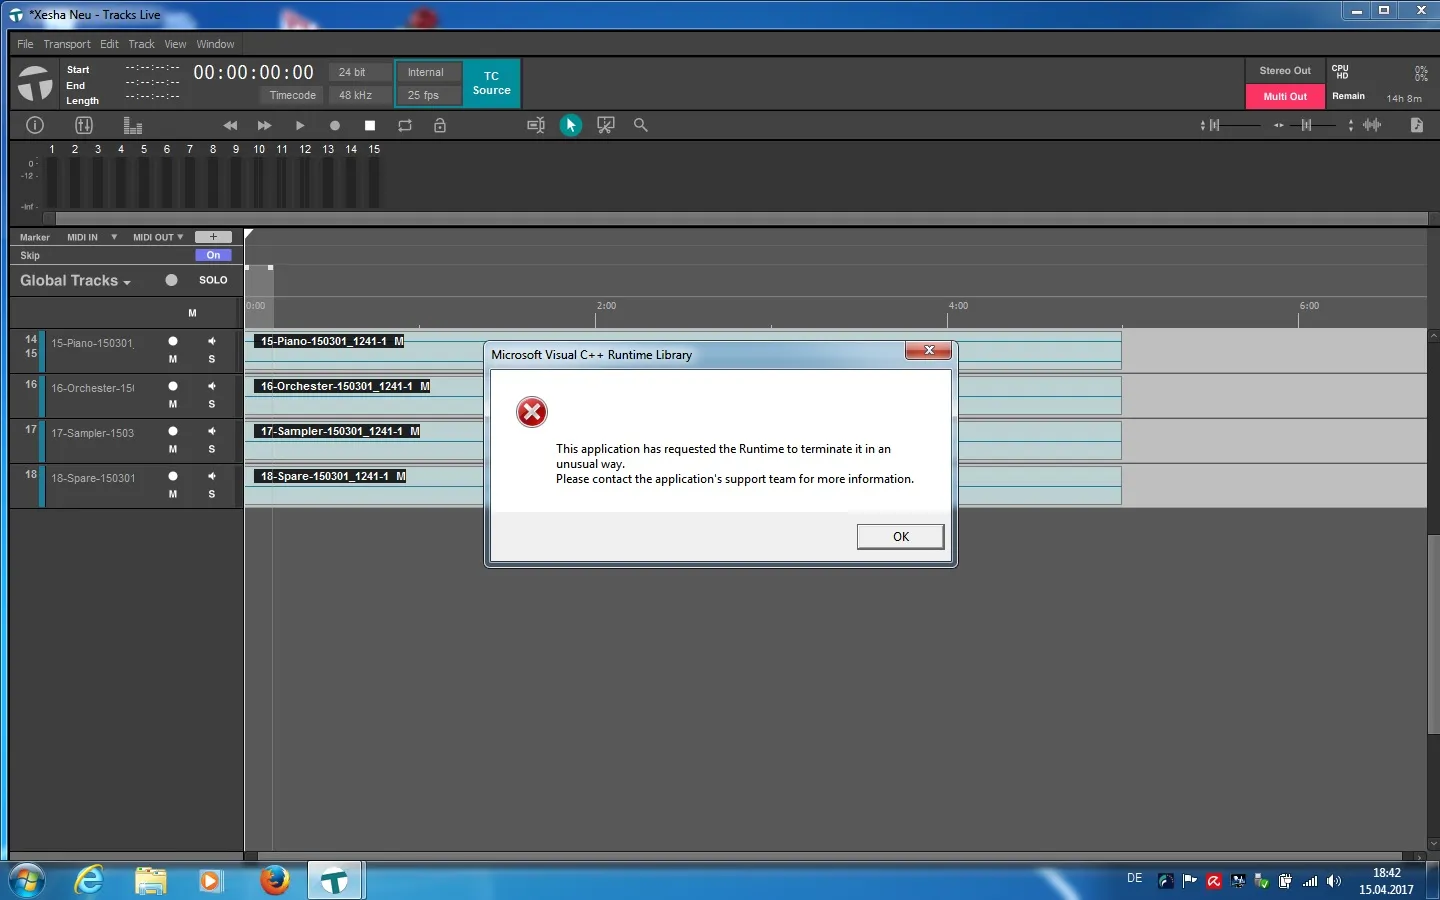Open the session info icon

35,125
